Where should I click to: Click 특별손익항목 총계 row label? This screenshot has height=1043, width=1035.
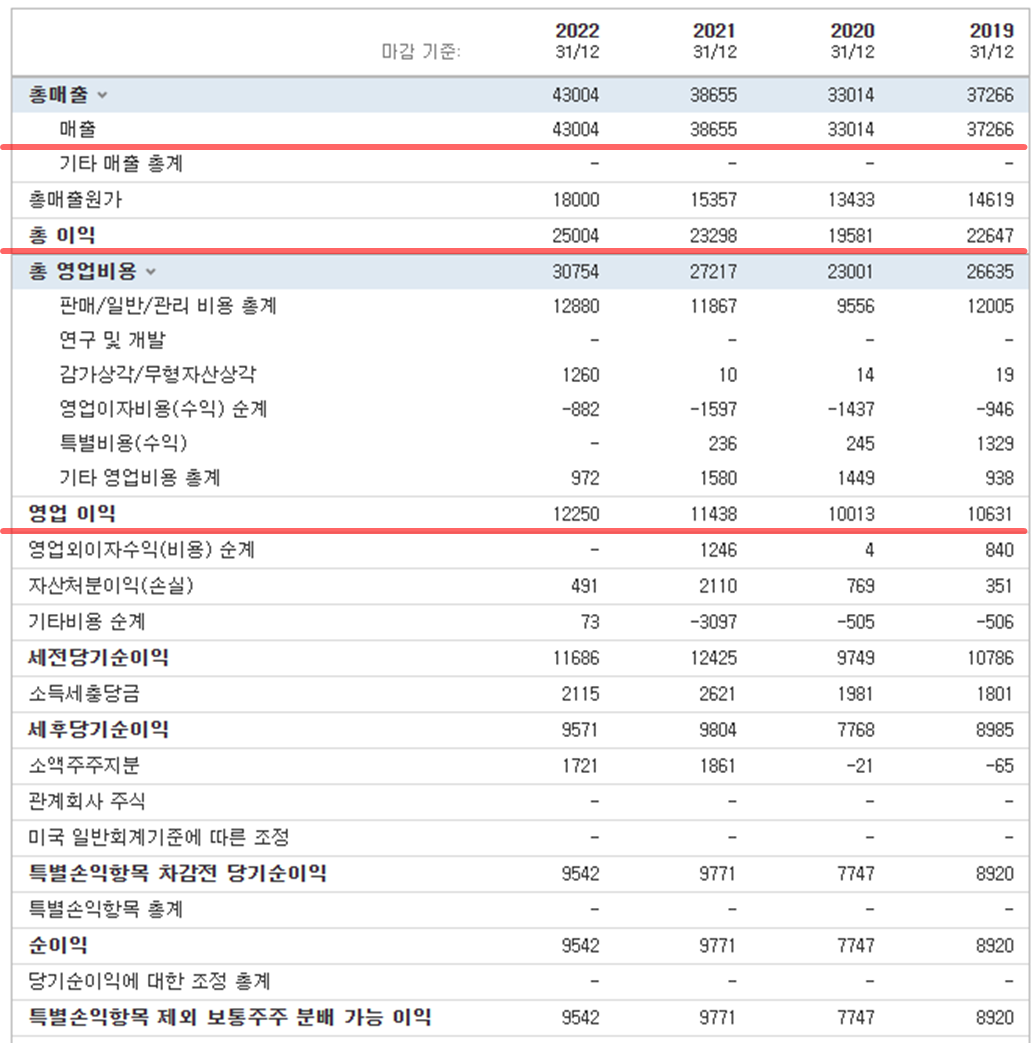point(106,909)
